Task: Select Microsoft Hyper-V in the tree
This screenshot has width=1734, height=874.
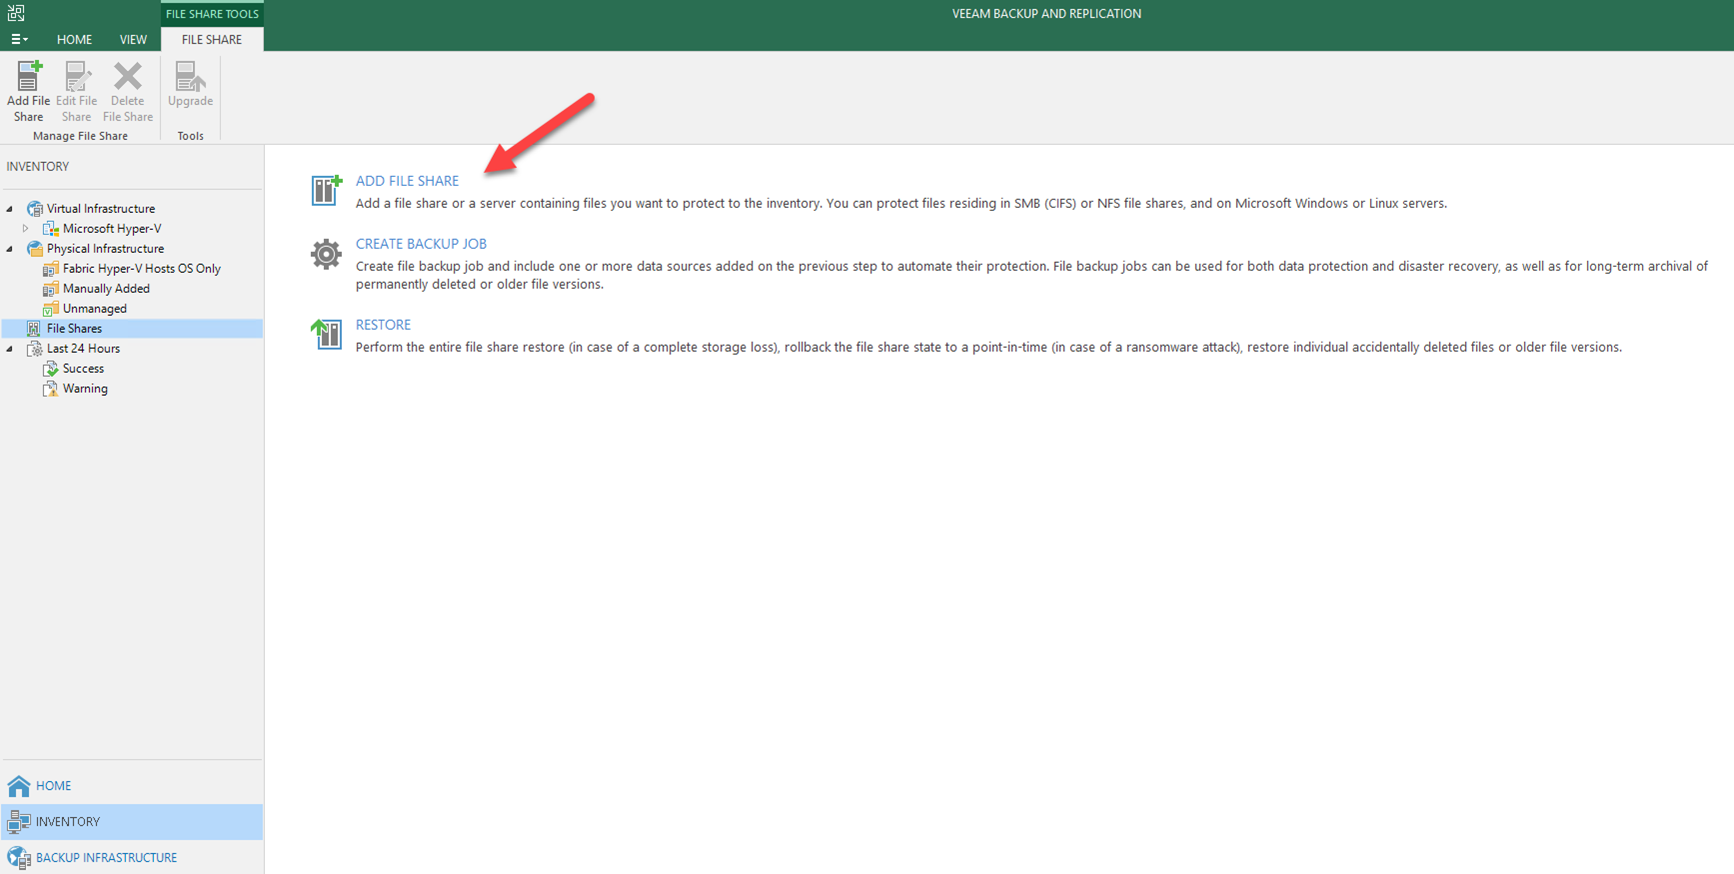Action: pos(112,229)
